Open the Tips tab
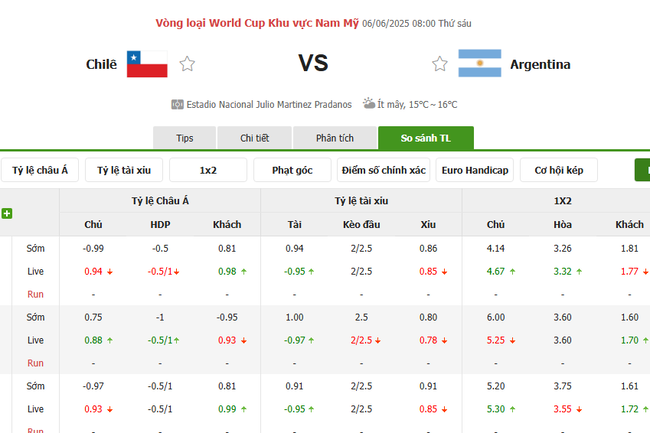Image resolution: width=650 pixels, height=433 pixels. pyautogui.click(x=185, y=138)
